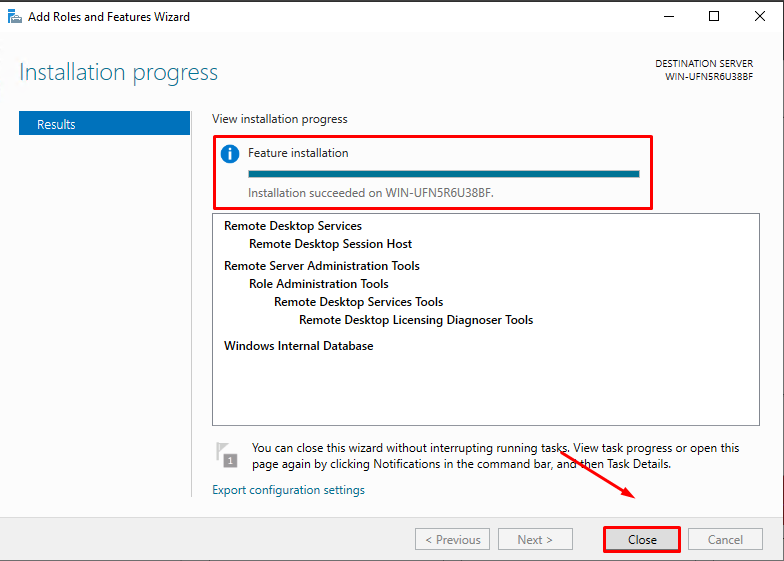Close the window using the title bar X
This screenshot has height=561, width=784.
coord(759,16)
